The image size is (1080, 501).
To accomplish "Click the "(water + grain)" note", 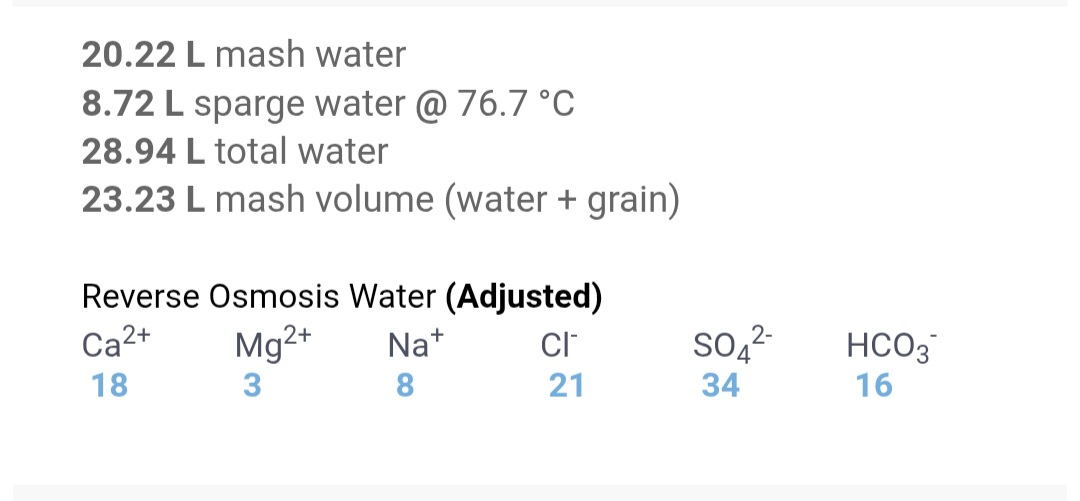I will pos(568,200).
